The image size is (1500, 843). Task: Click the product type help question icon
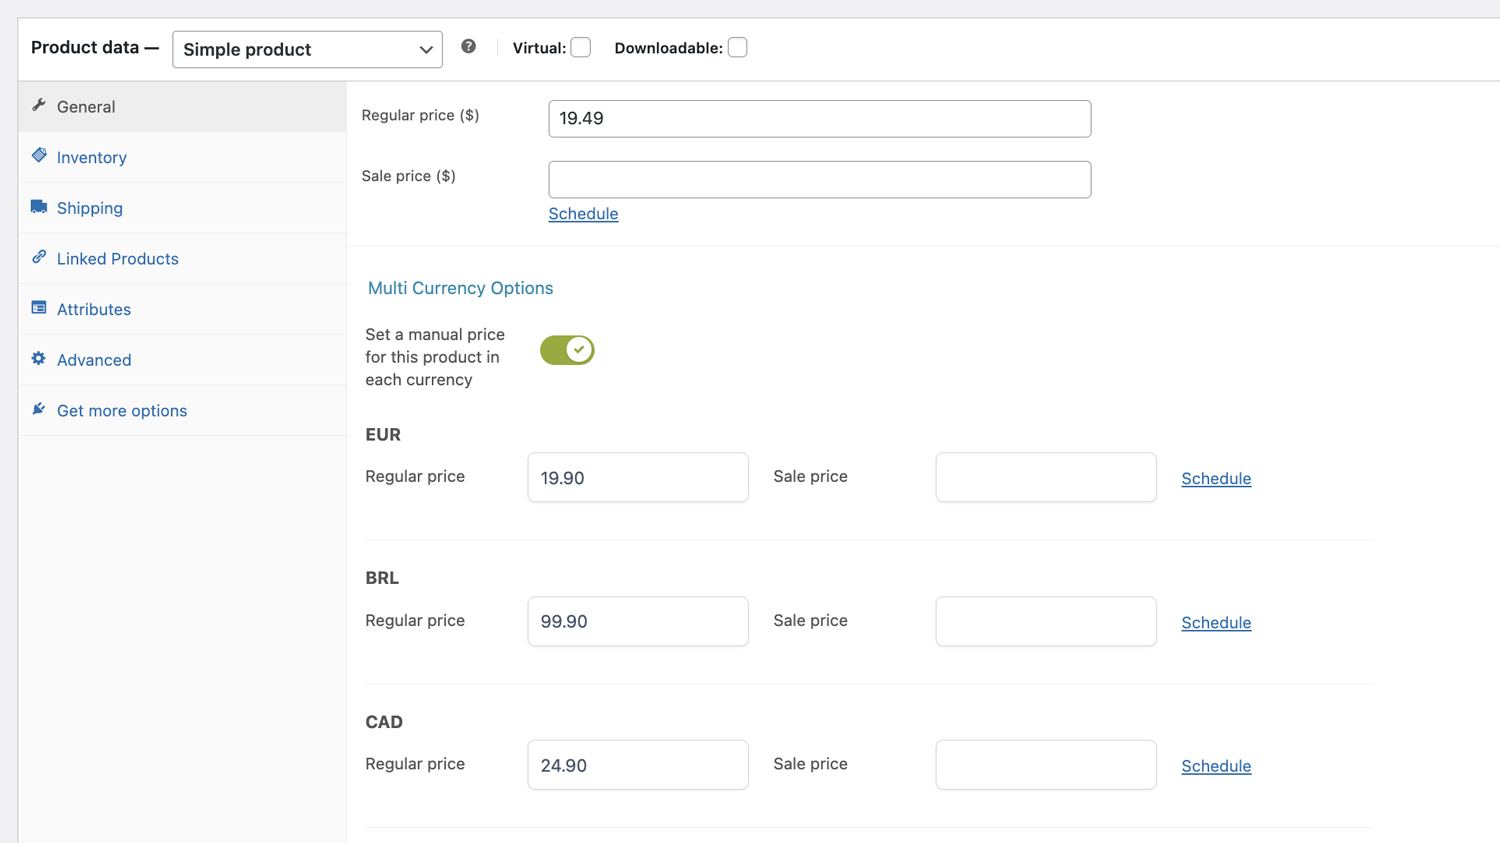click(468, 47)
